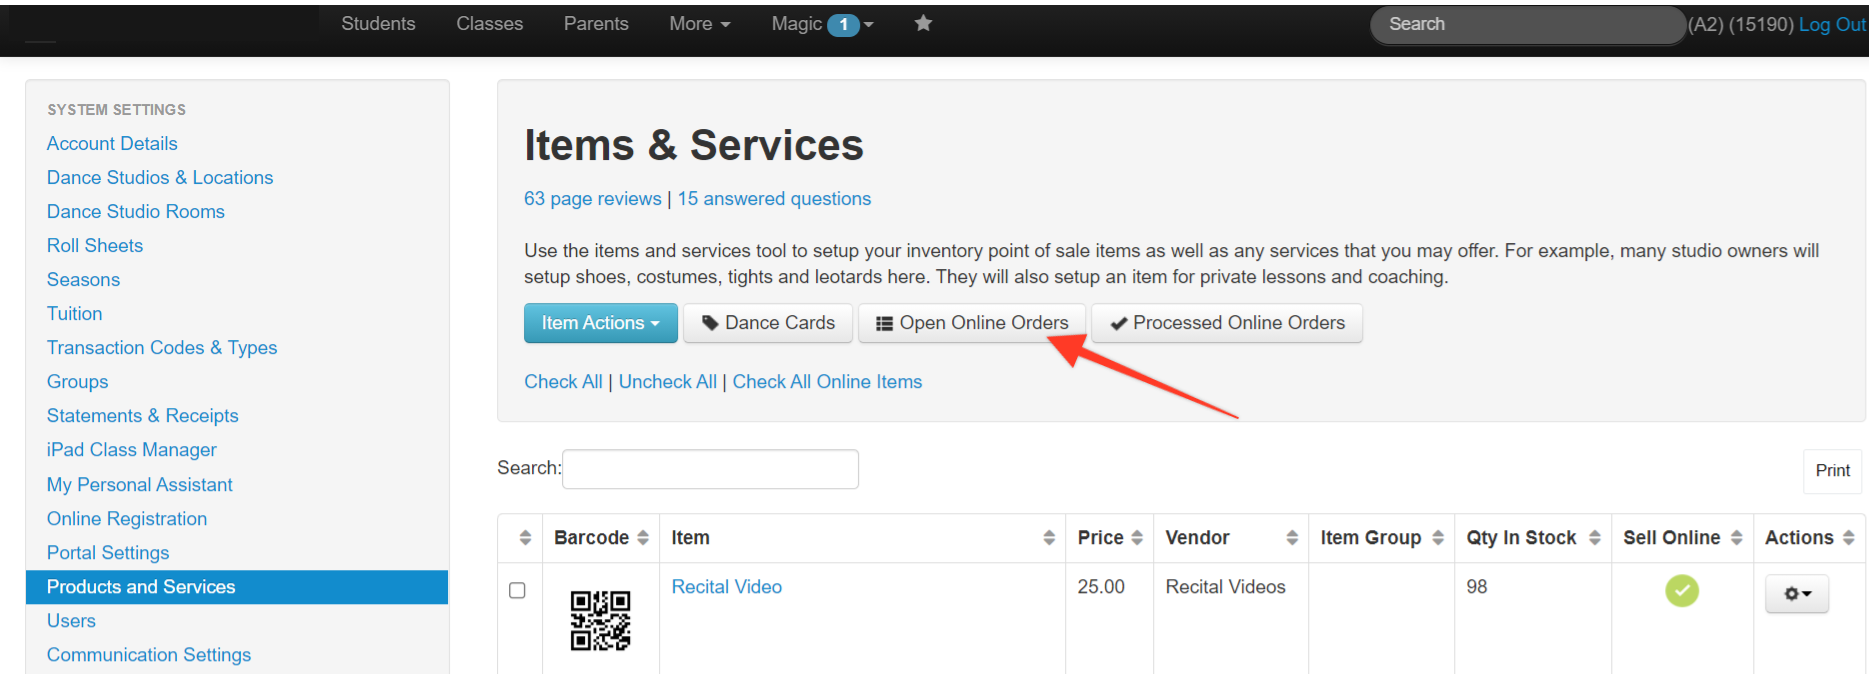The image size is (1870, 674).
Task: Open the Item Actions dropdown button
Action: point(601,323)
